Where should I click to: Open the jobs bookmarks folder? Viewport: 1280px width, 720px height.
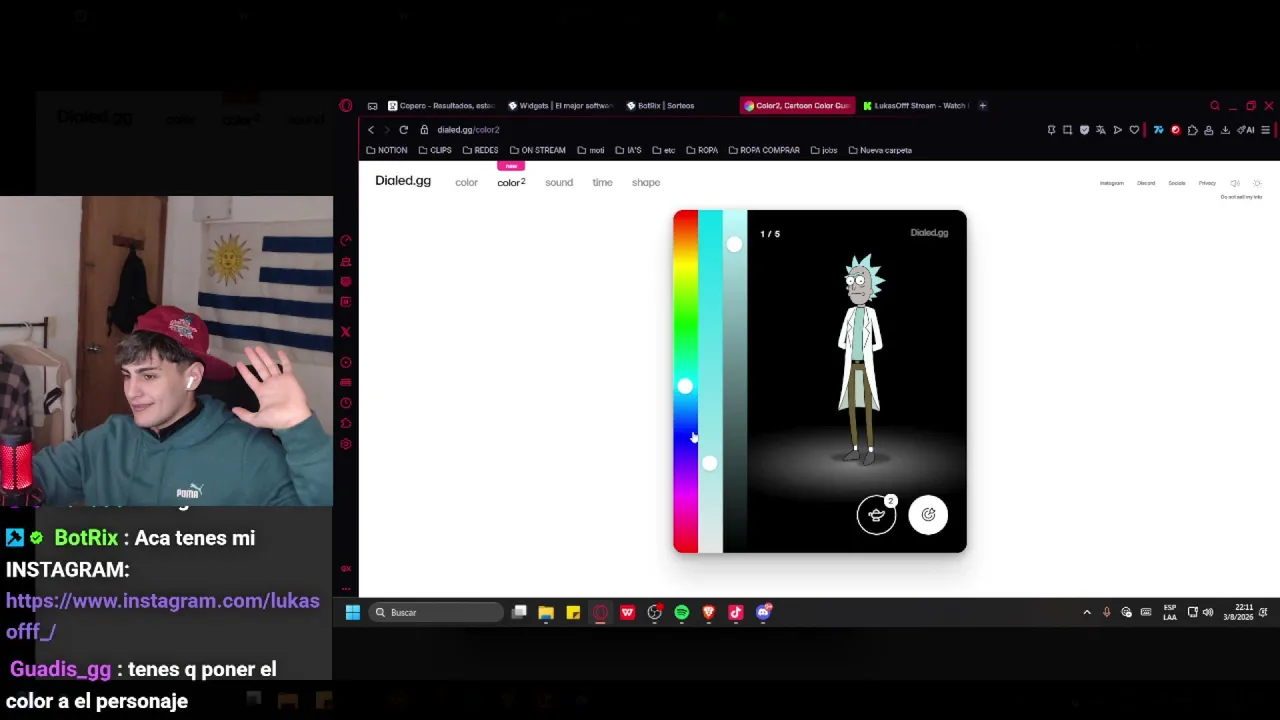(x=824, y=150)
